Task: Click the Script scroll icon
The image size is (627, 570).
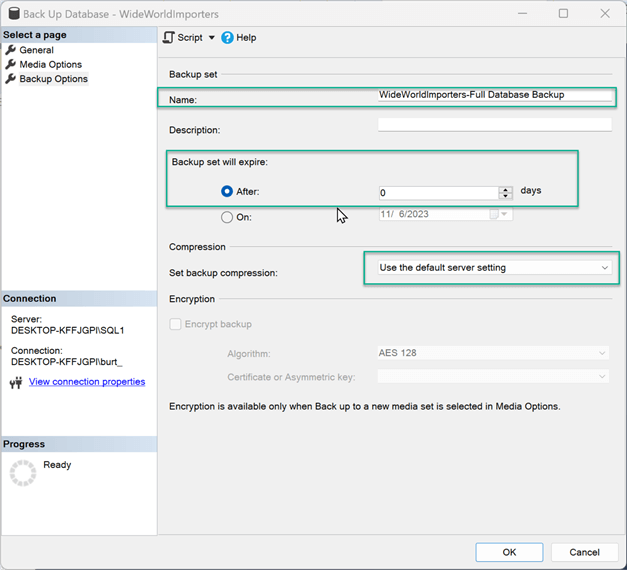Action: point(169,38)
